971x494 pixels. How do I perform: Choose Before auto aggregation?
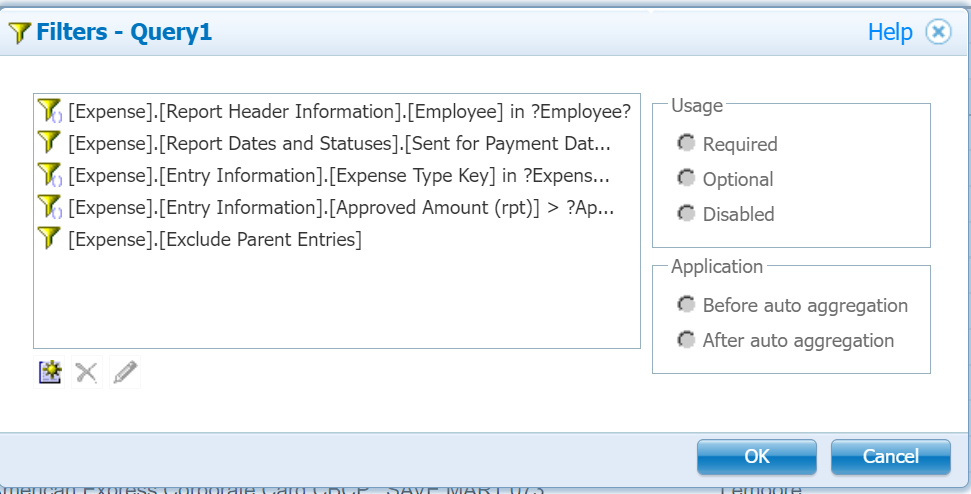(x=686, y=305)
